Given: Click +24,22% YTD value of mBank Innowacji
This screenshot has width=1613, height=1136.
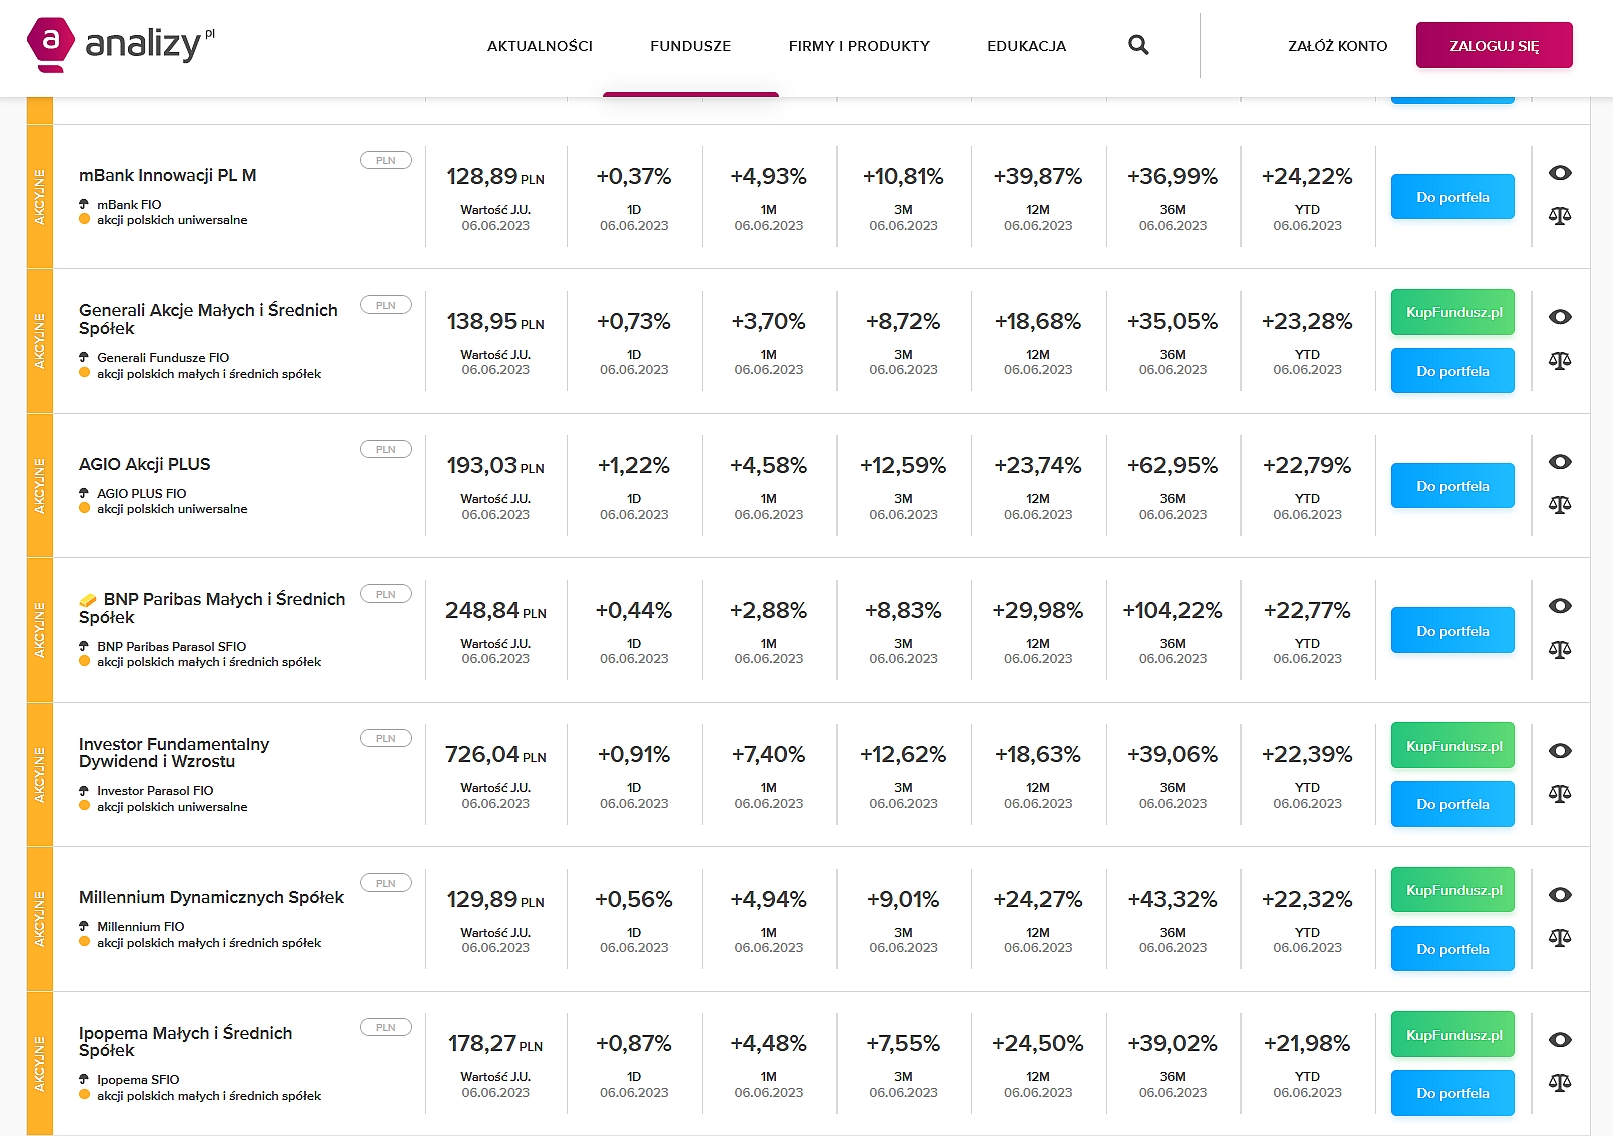Looking at the screenshot, I should 1307,177.
